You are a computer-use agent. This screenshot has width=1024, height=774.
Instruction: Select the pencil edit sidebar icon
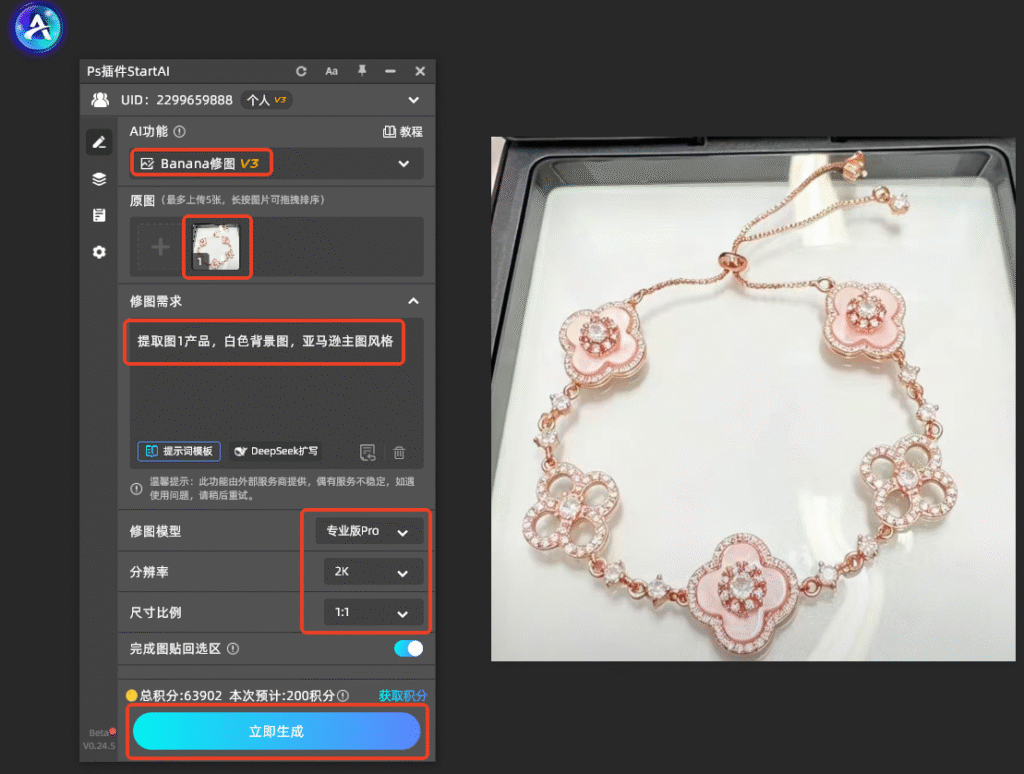point(99,142)
